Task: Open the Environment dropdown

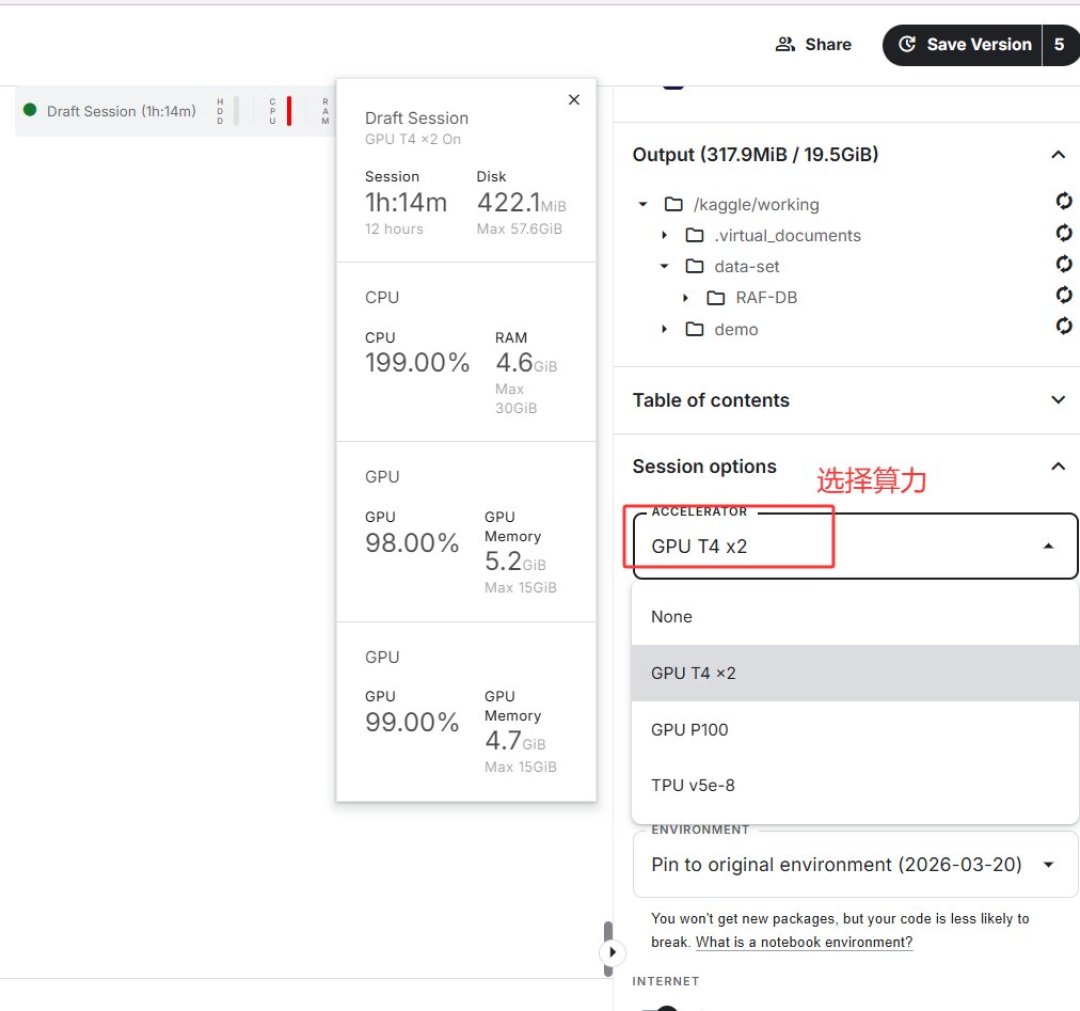Action: pyautogui.click(x=855, y=865)
